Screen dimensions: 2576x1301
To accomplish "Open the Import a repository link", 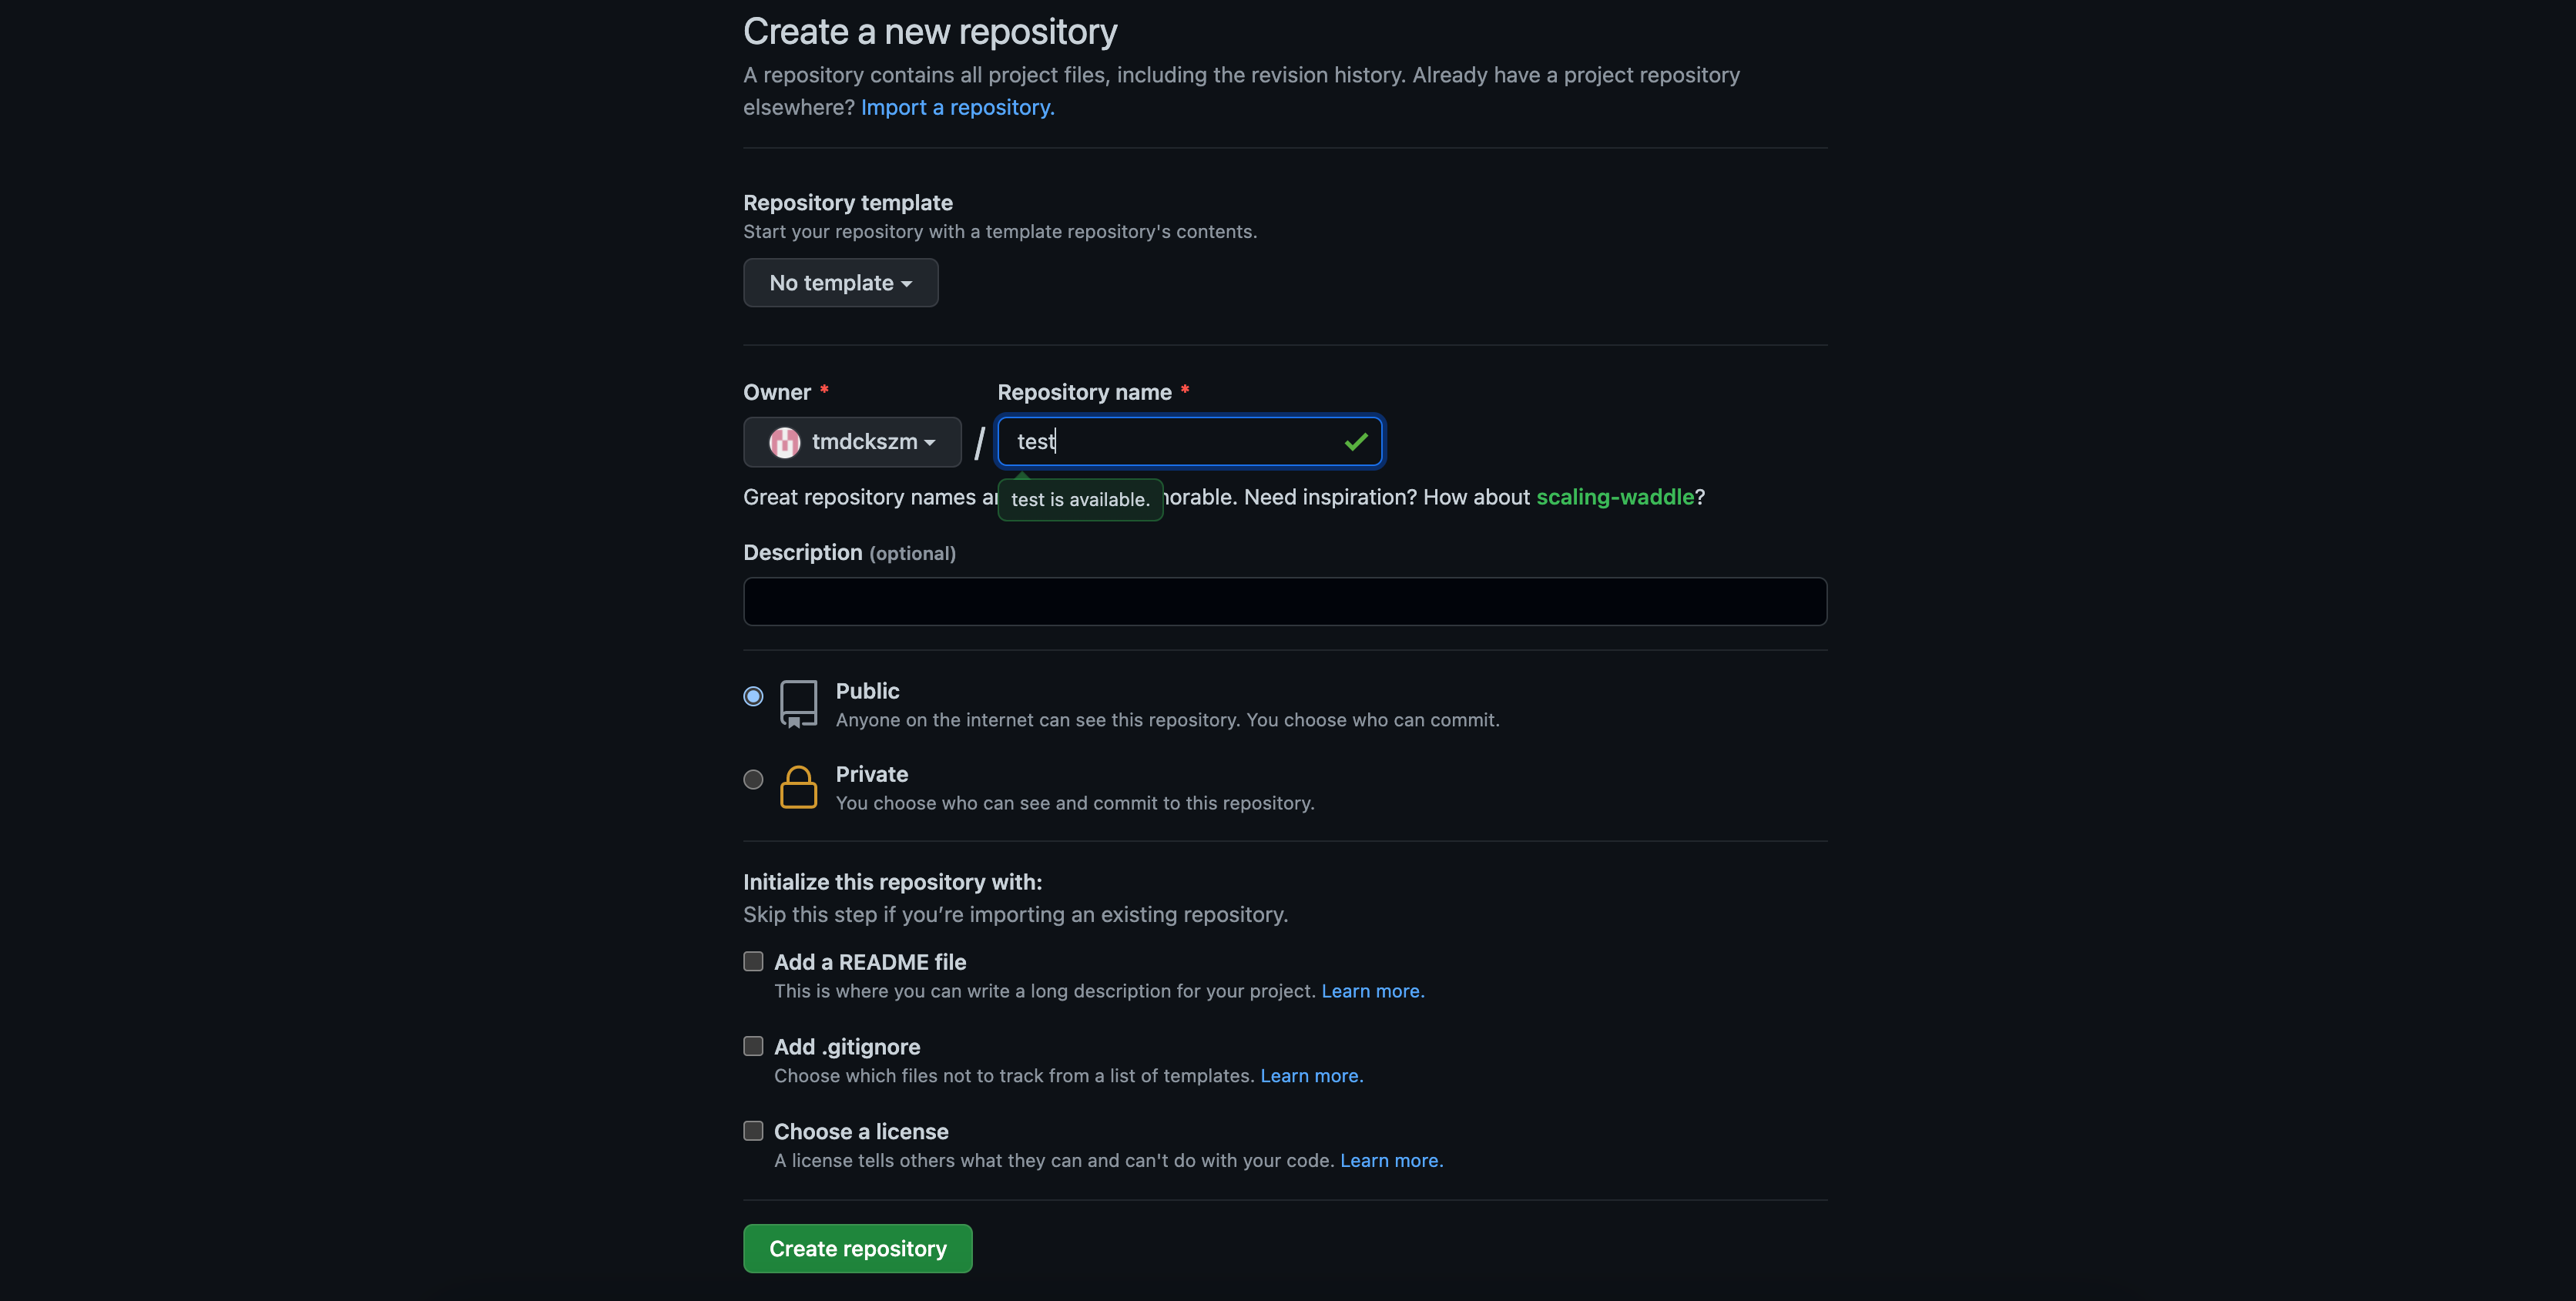I will tap(957, 107).
